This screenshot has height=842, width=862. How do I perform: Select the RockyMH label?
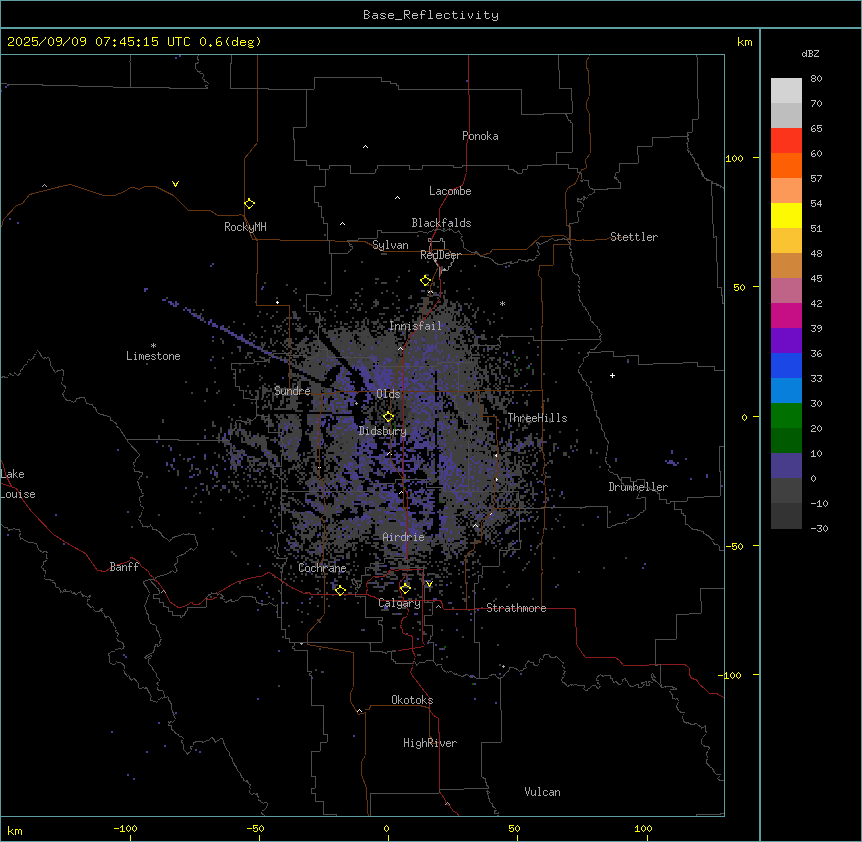pos(245,227)
